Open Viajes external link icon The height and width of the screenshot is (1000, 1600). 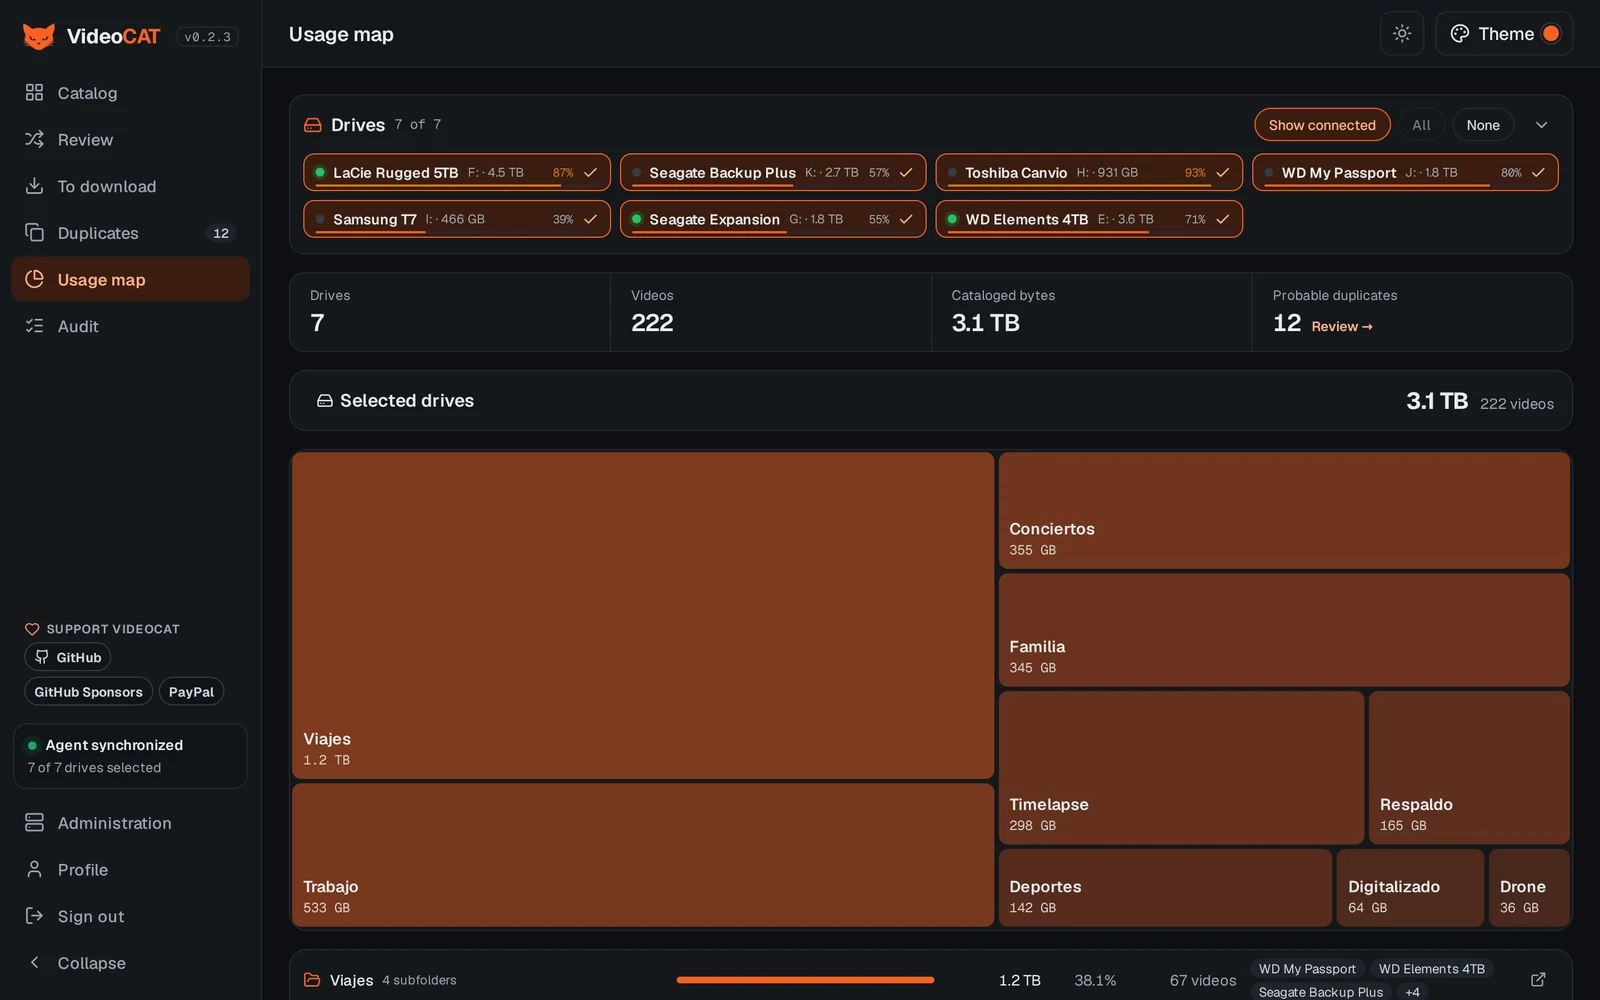coord(1538,980)
